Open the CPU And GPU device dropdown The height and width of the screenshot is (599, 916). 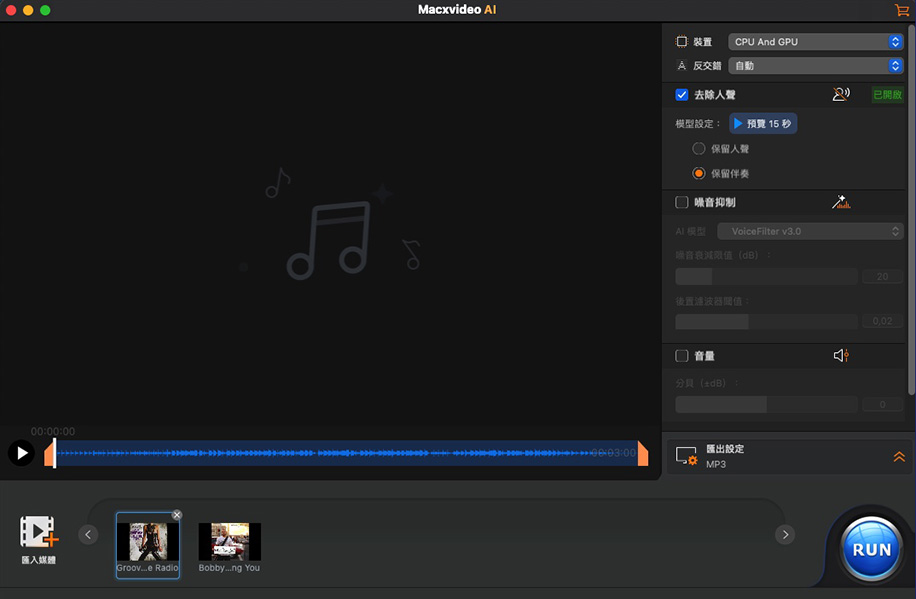pyautogui.click(x=816, y=41)
